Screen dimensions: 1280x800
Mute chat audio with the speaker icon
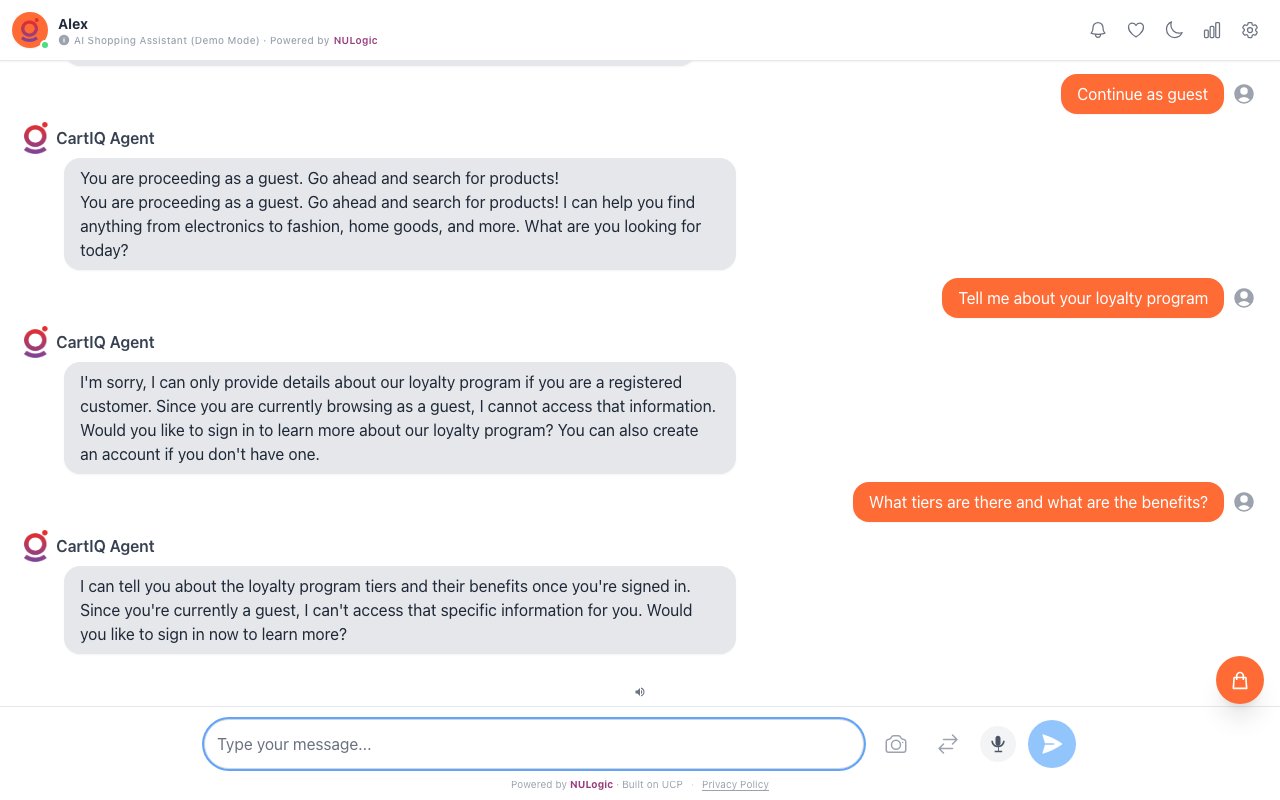pyautogui.click(x=640, y=692)
